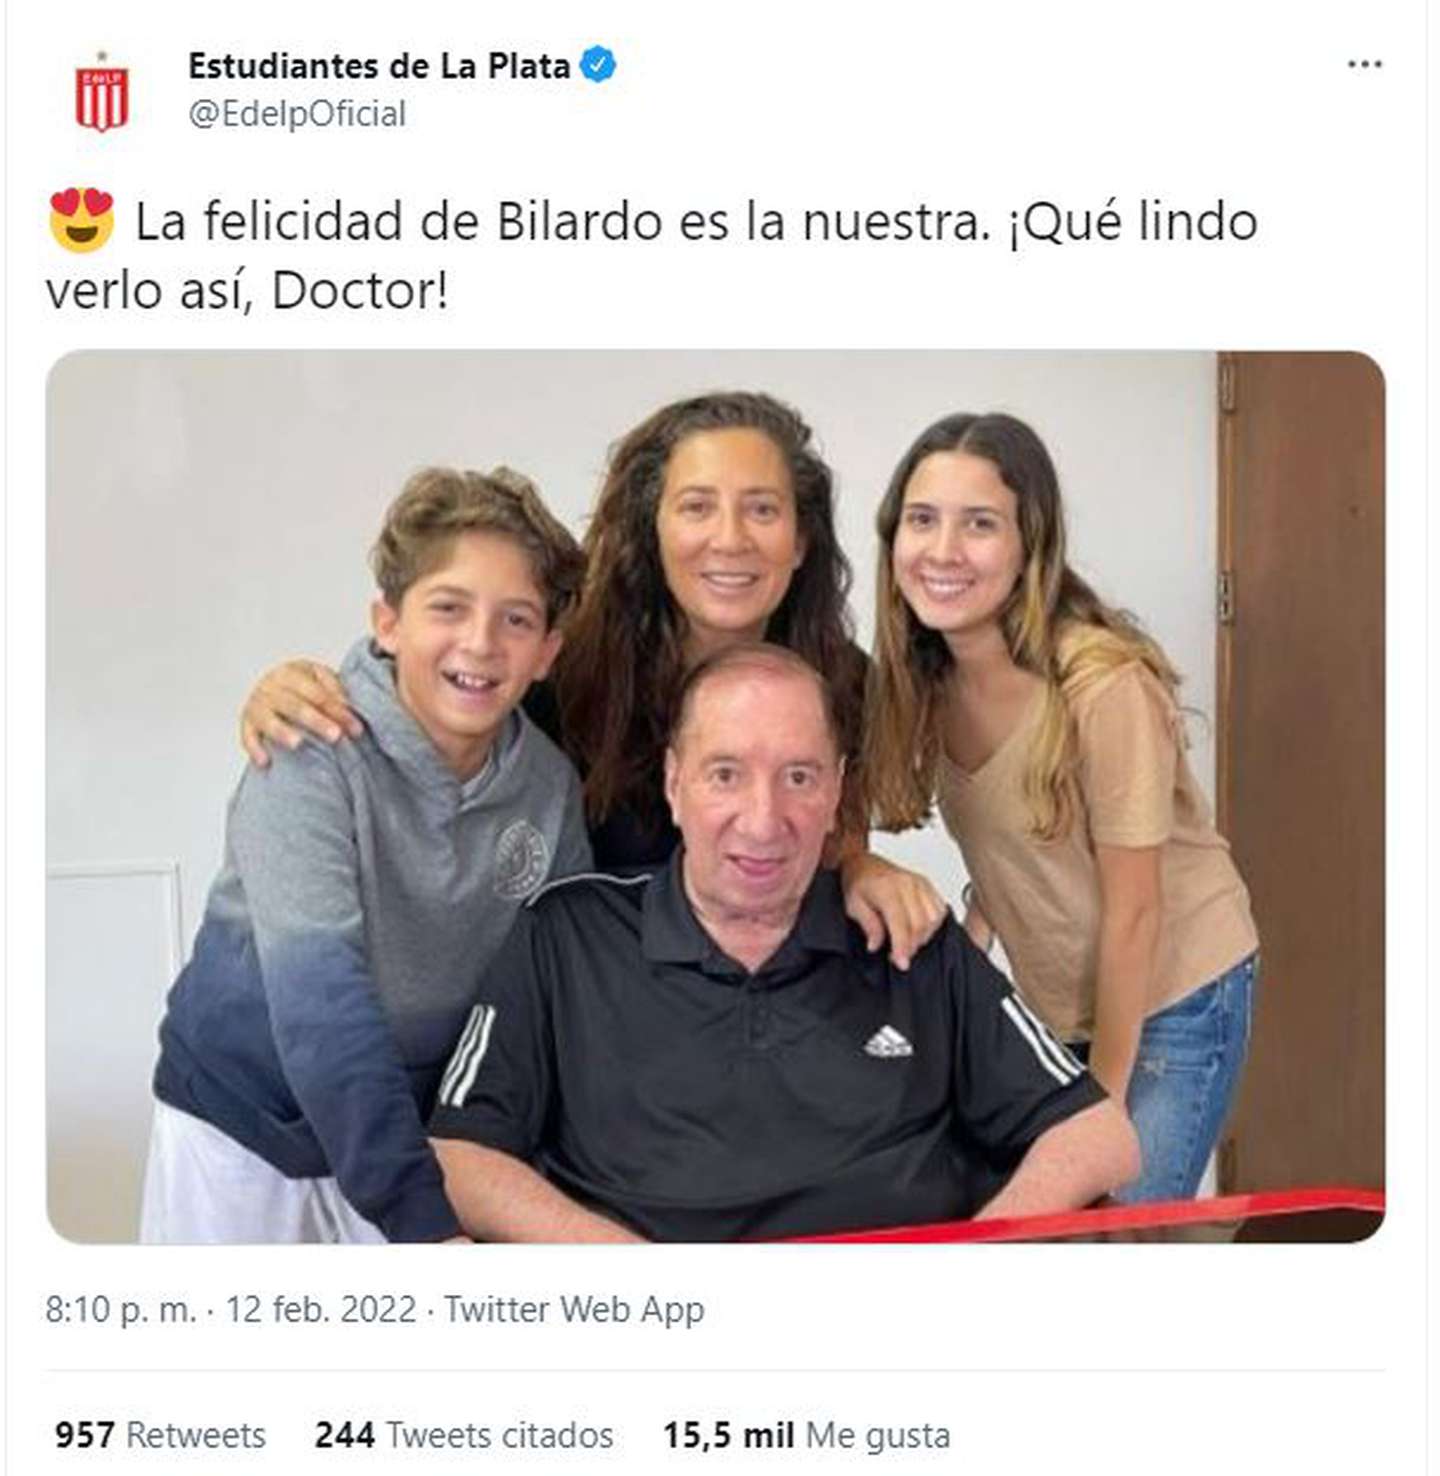Click the Twitter Web App source link
The height and width of the screenshot is (1476, 1440).
(x=574, y=1310)
